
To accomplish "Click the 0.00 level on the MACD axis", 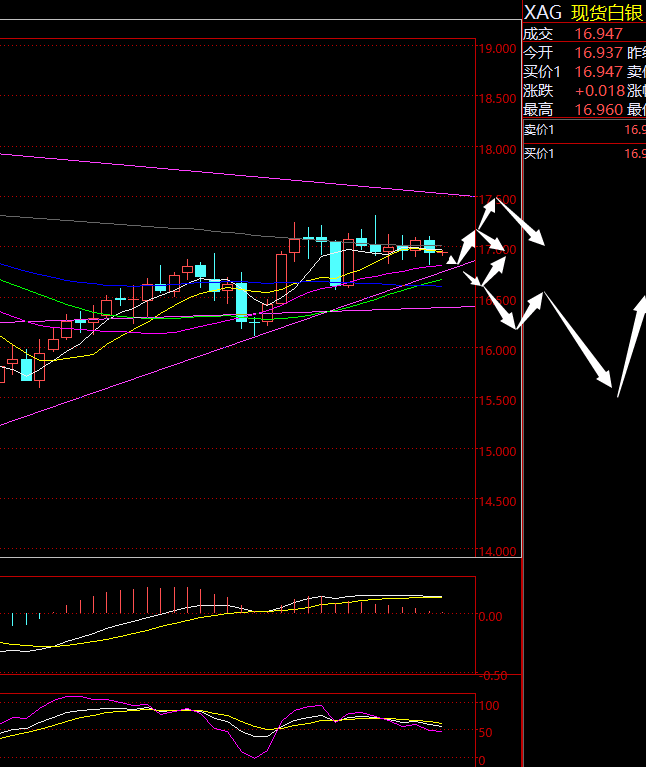I will pos(490,617).
